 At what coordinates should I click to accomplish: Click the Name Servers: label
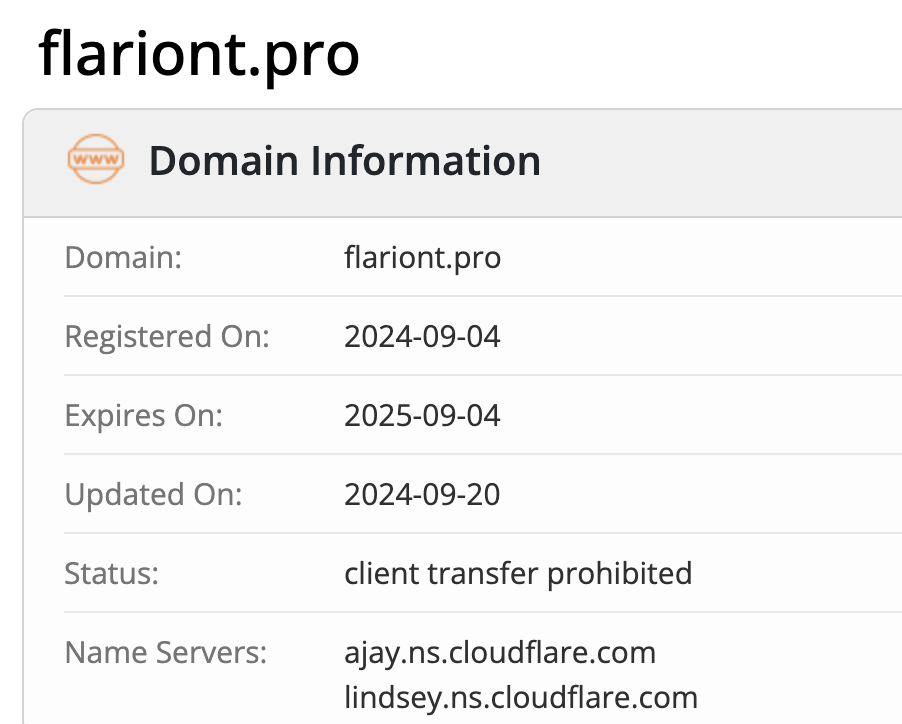166,653
